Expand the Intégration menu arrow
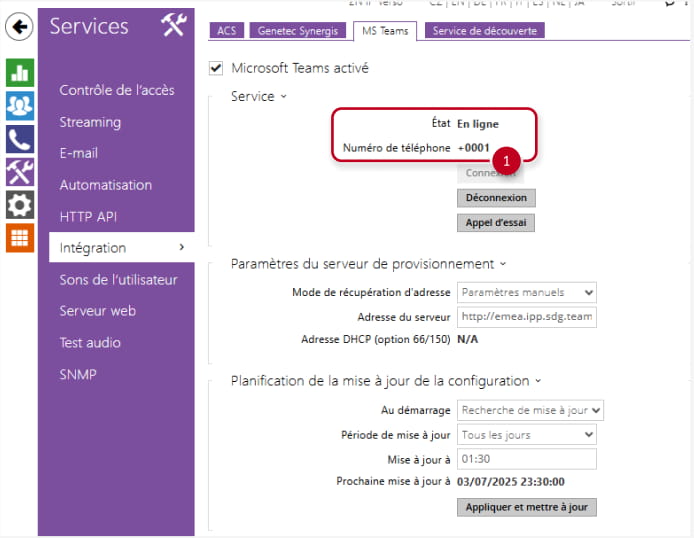Viewport: 694px width, 538px height. pyautogui.click(x=181, y=247)
